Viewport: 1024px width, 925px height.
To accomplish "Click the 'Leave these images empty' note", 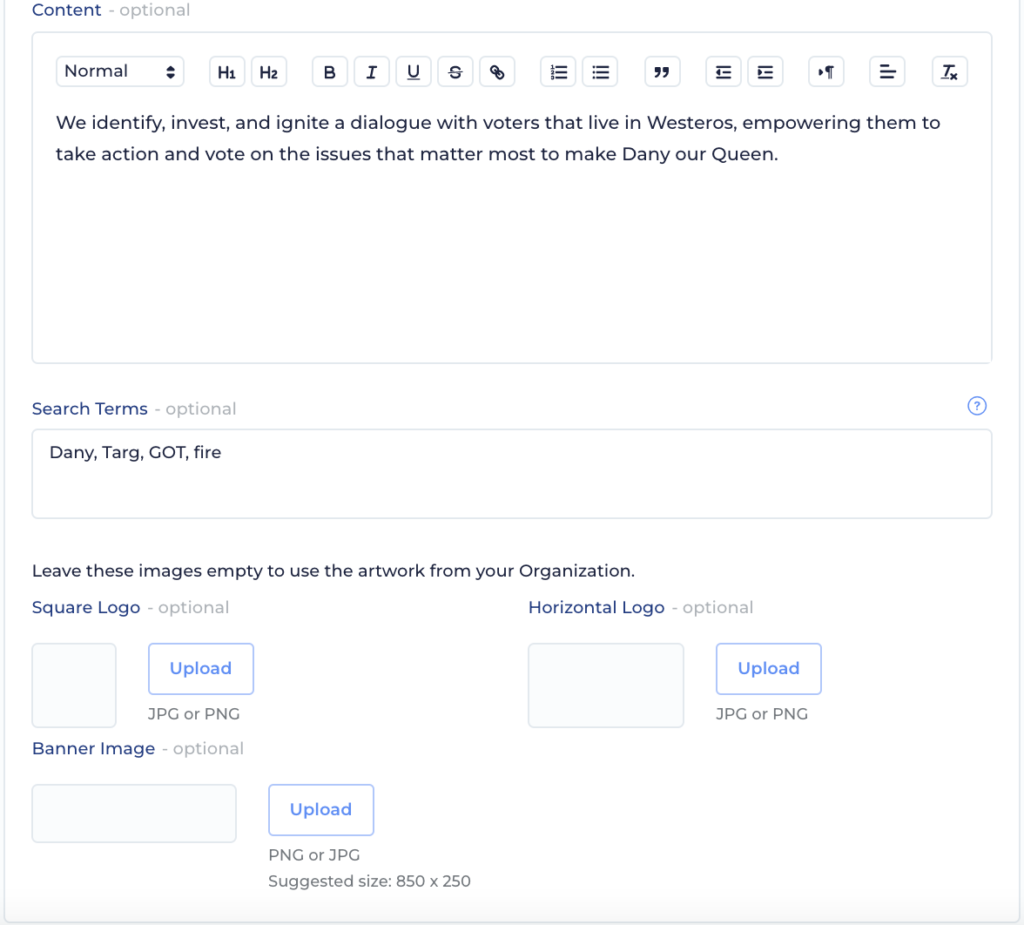I will click(x=333, y=571).
